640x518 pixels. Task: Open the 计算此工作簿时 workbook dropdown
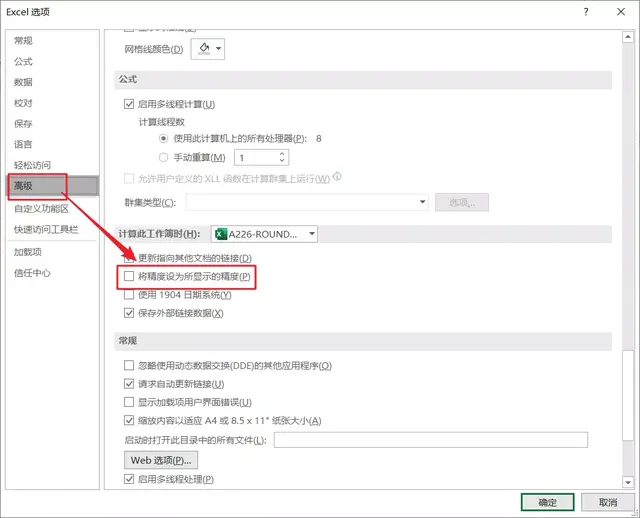click(264, 234)
